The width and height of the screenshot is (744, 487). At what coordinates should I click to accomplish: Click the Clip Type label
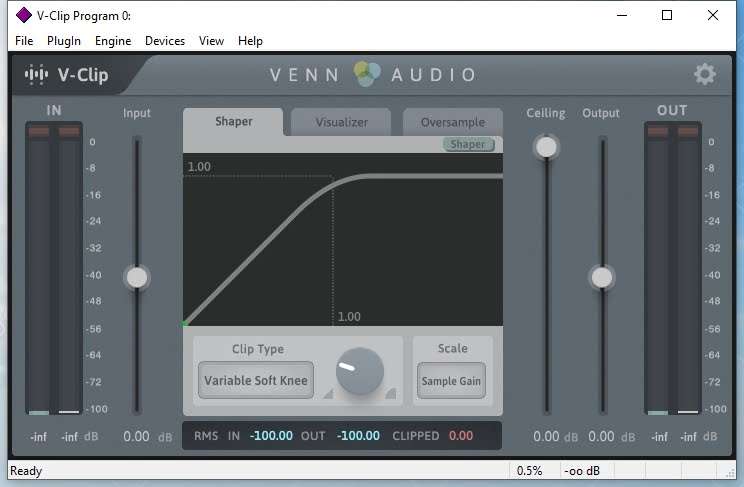click(x=258, y=349)
